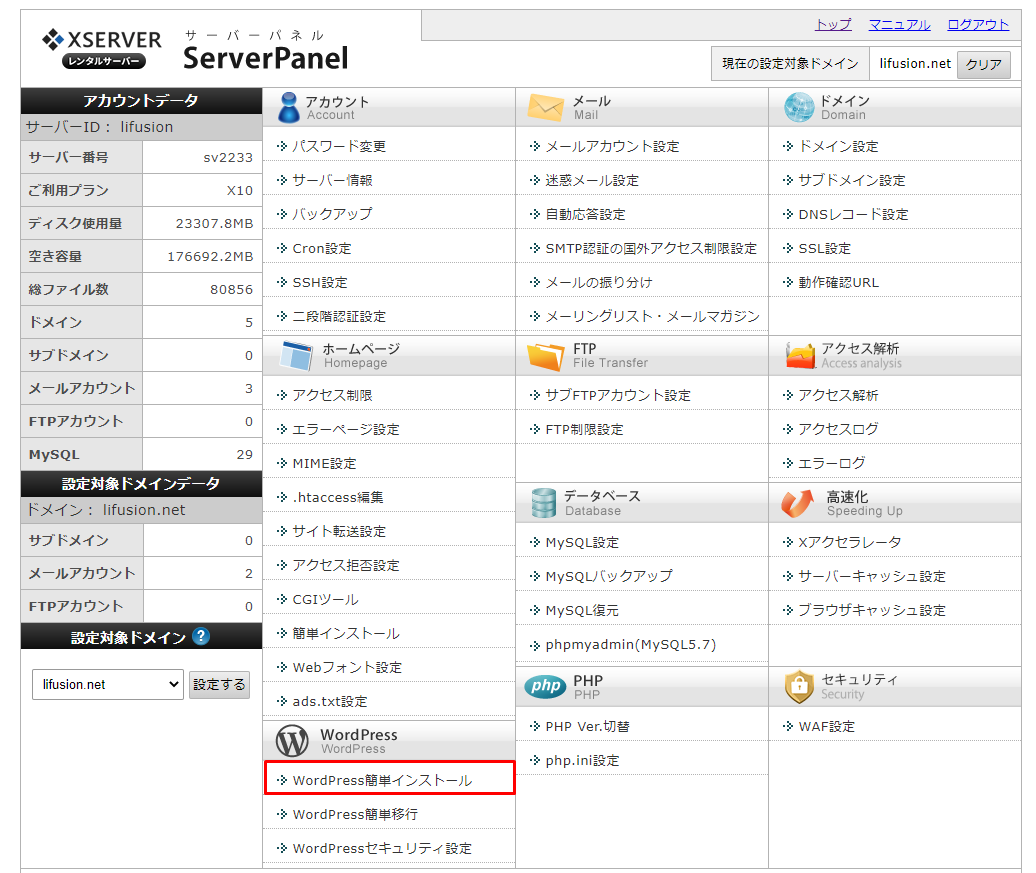Click the クリア button

coord(984,65)
